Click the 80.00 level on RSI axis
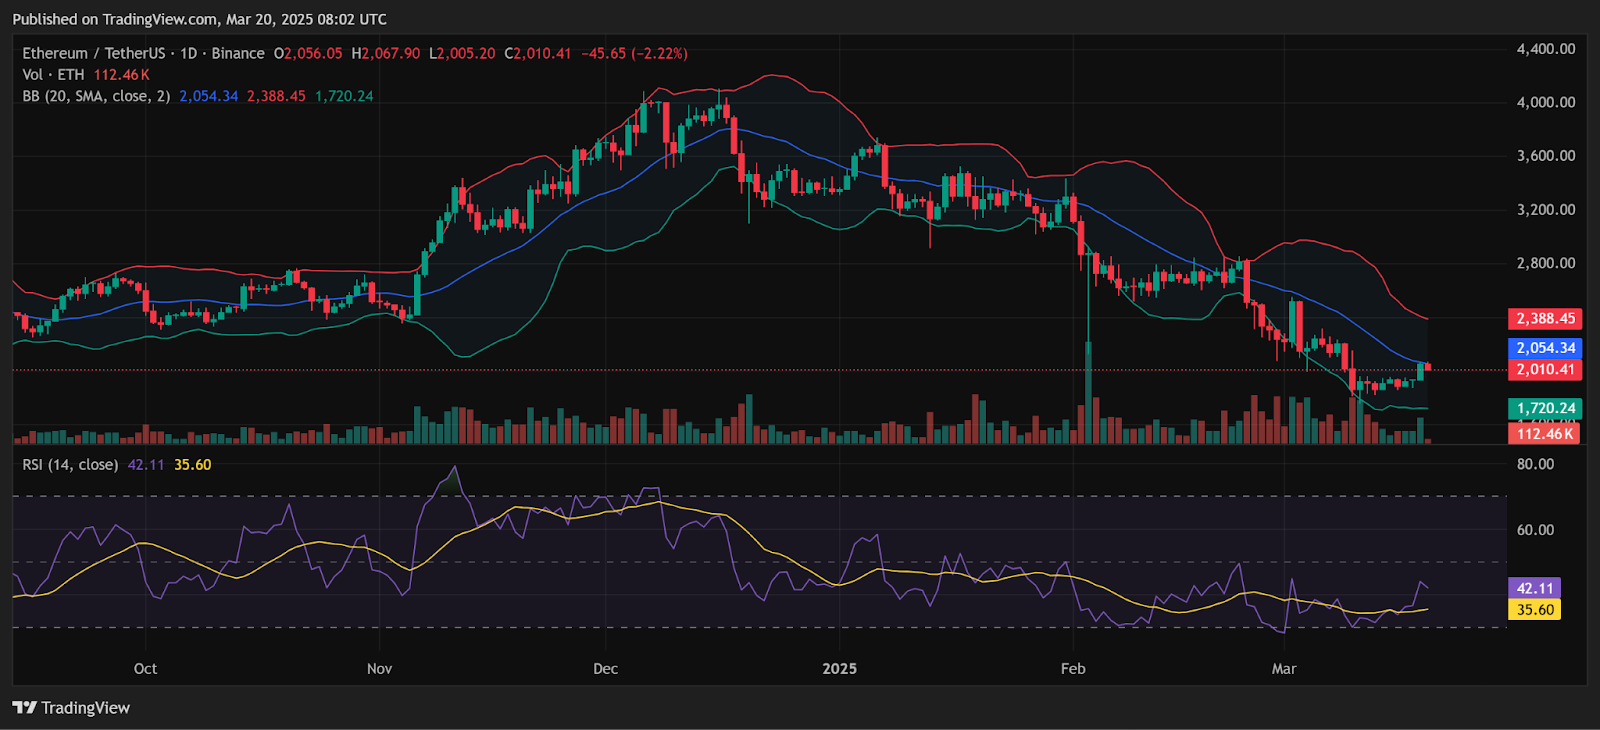The width and height of the screenshot is (1600, 730). click(1535, 464)
